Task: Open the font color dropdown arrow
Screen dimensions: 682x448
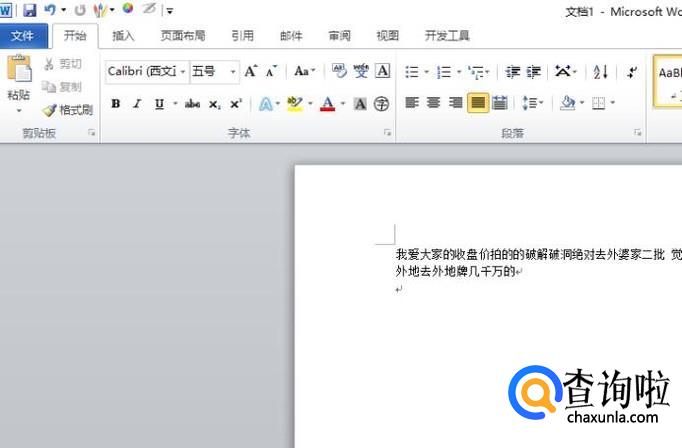Action: coord(343,104)
